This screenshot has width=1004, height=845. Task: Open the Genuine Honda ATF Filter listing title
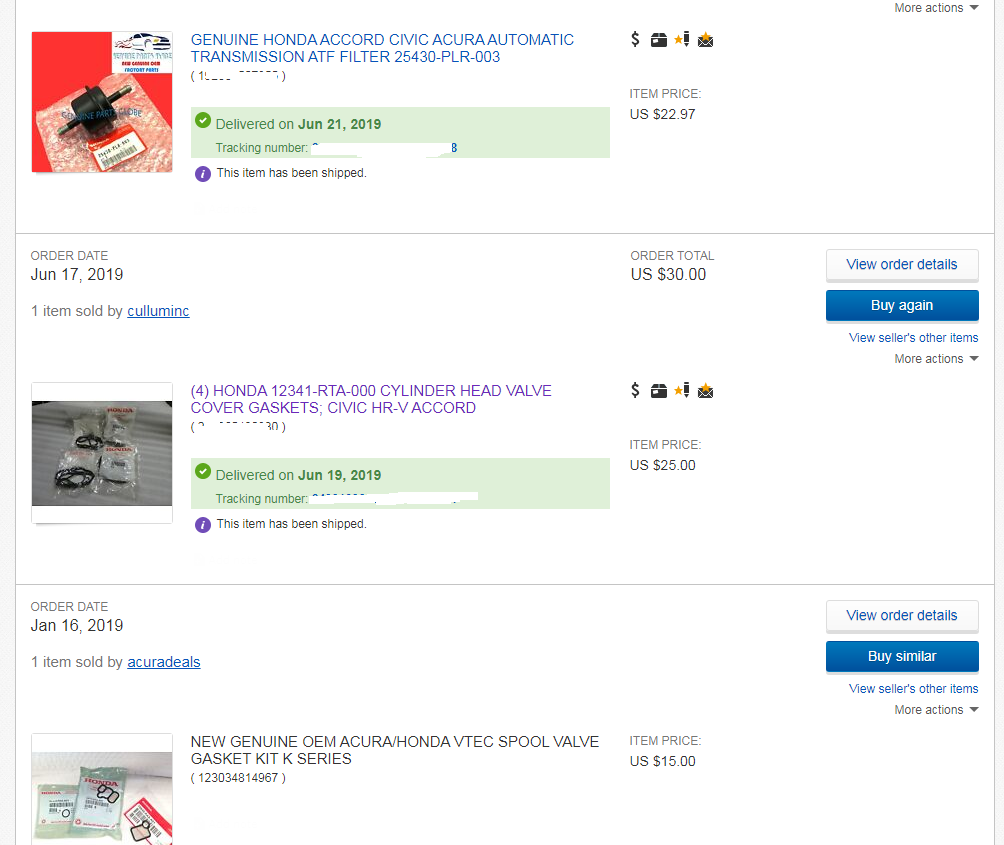coord(382,48)
